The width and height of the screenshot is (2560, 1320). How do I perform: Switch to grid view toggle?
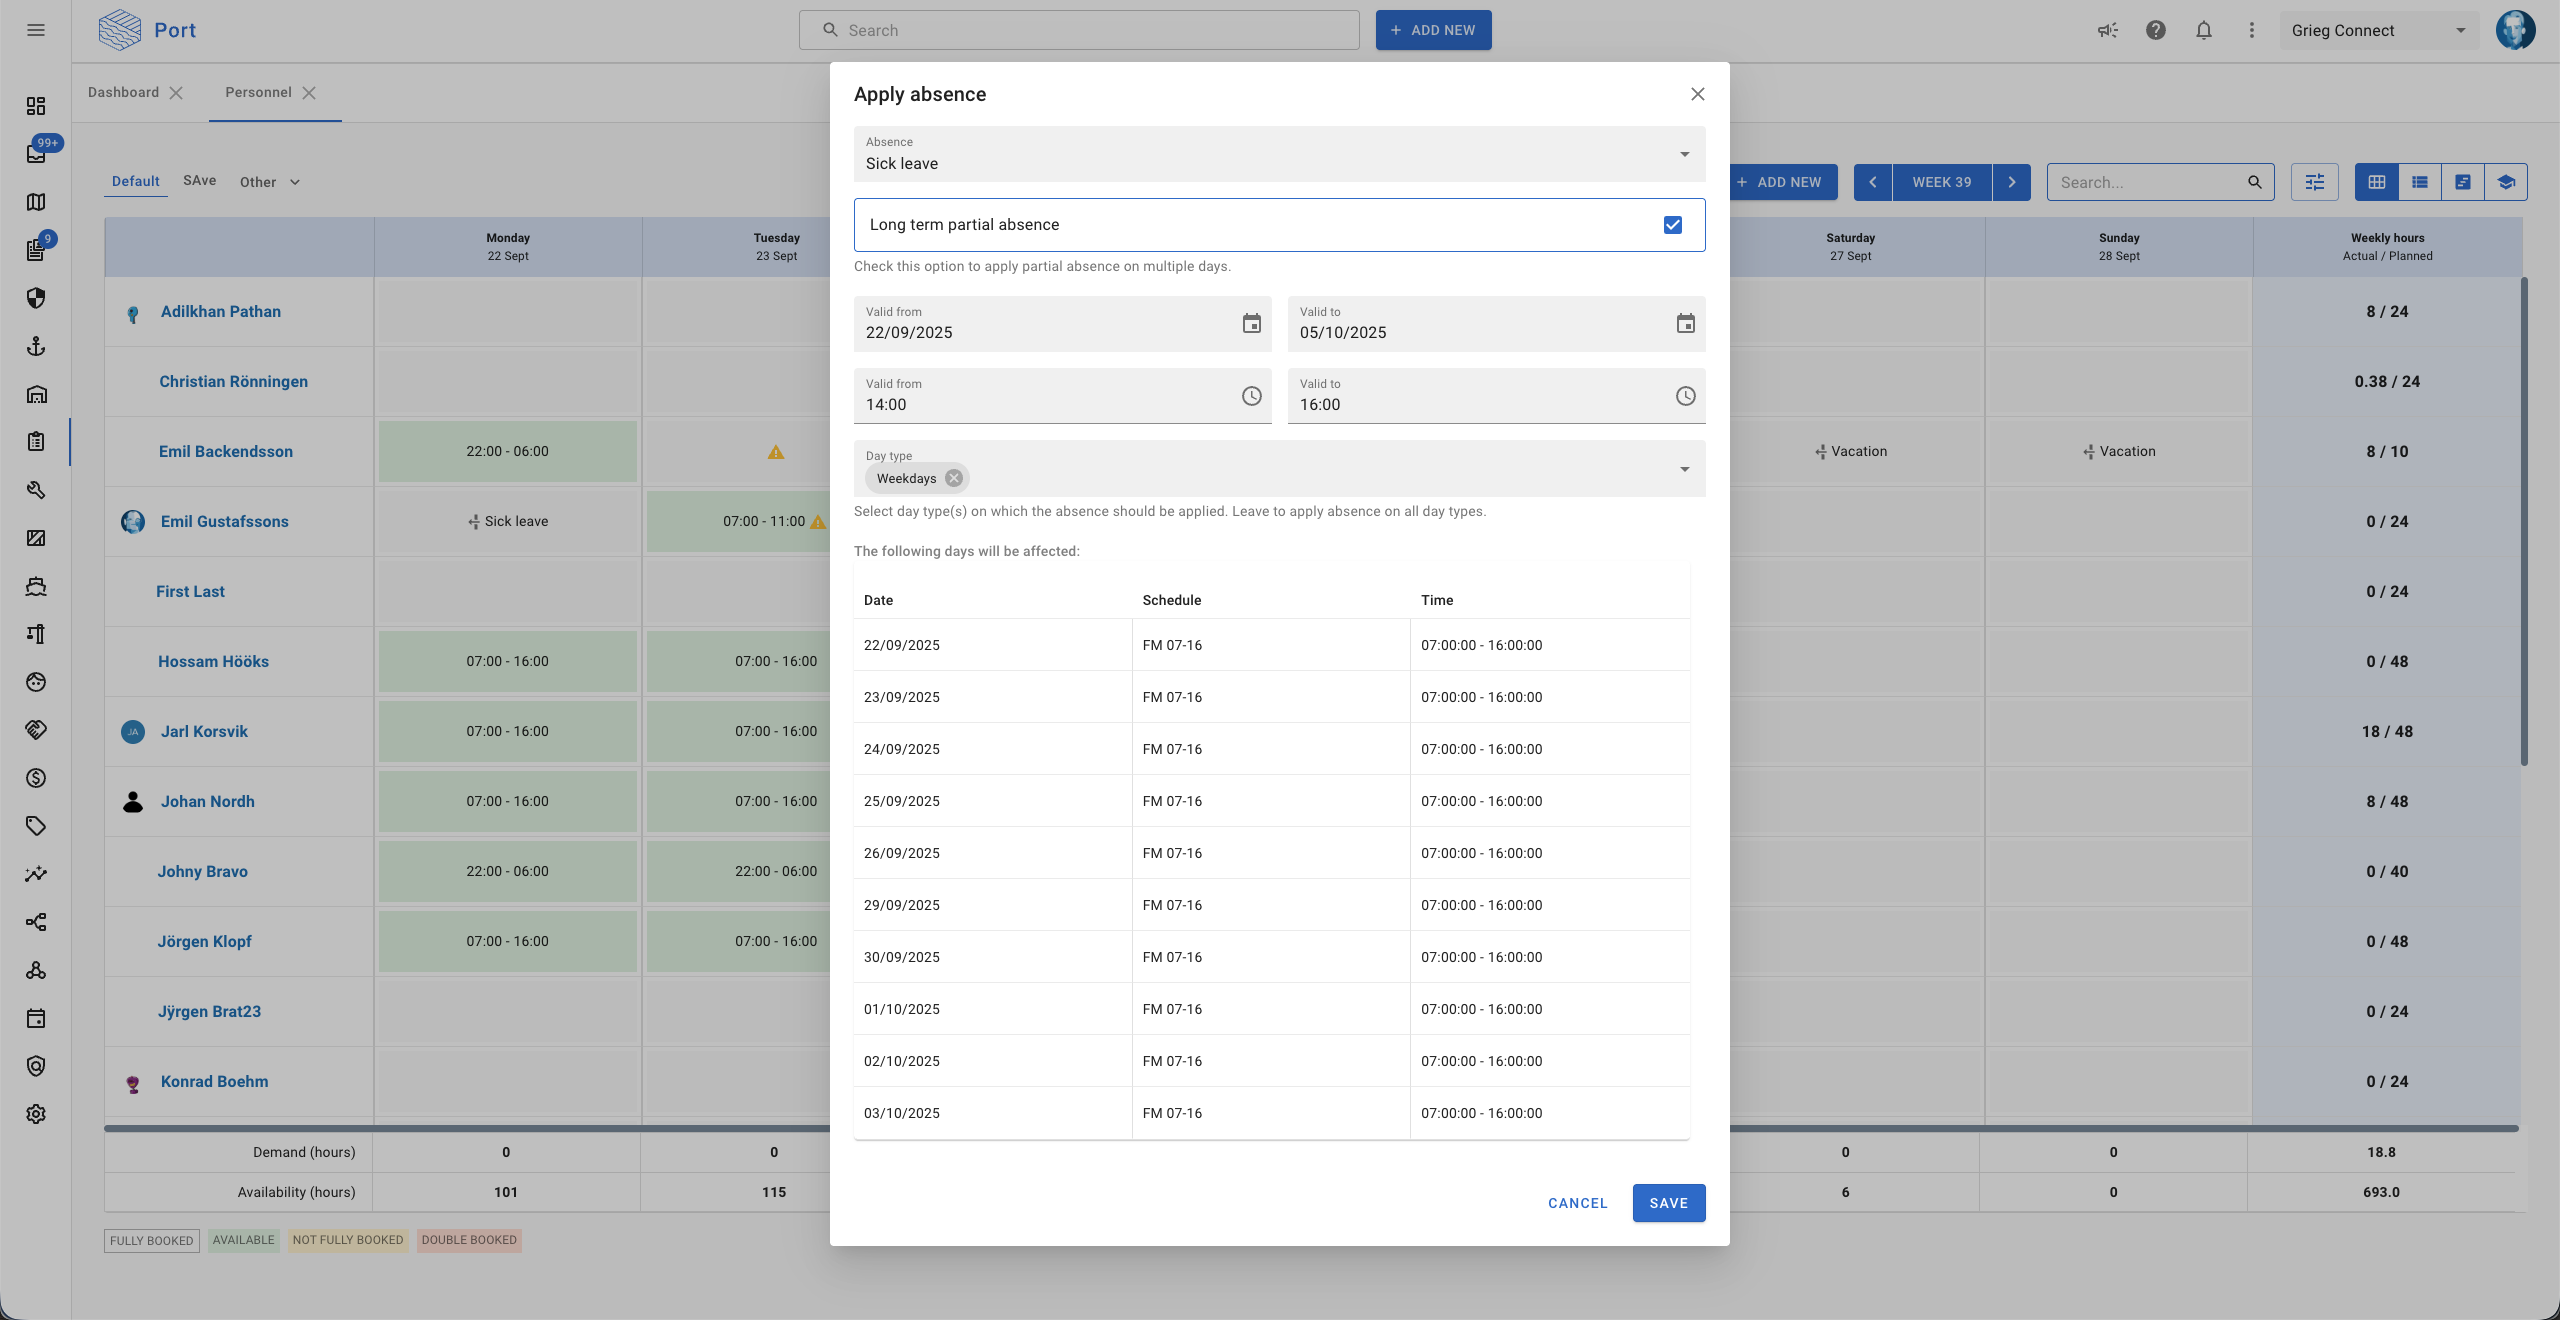tap(2376, 182)
